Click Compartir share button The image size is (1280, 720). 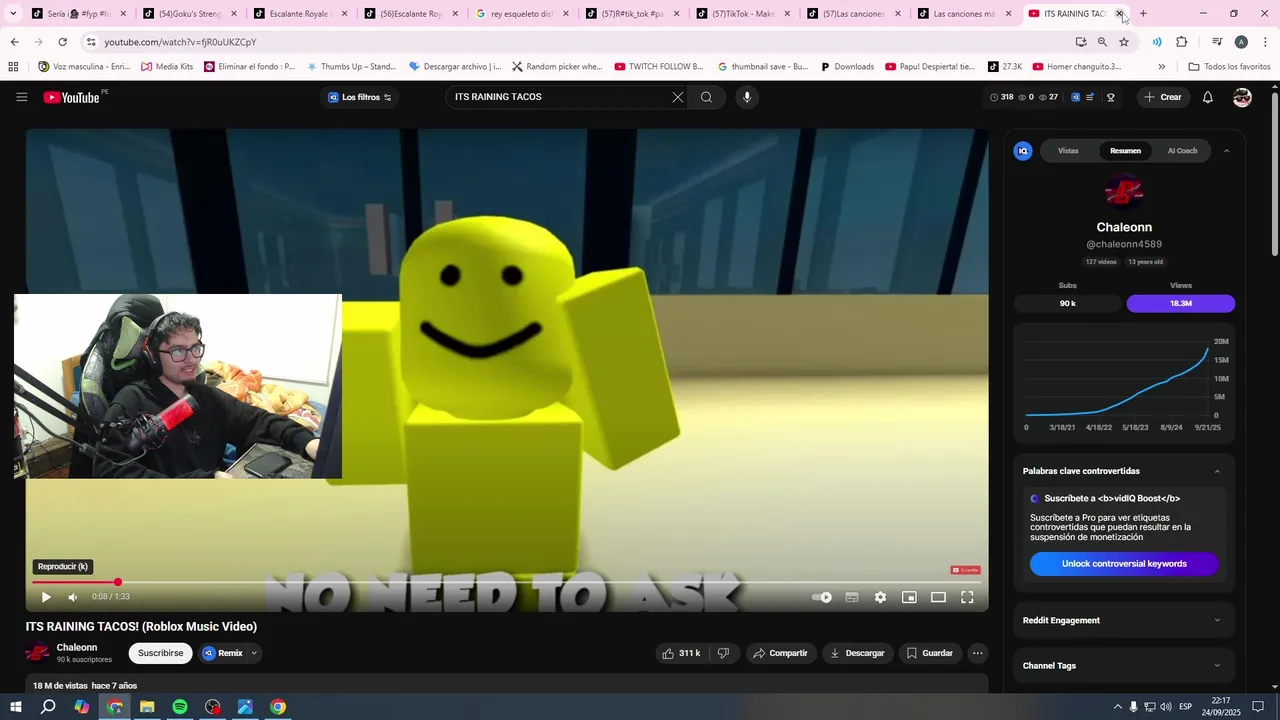[780, 653]
